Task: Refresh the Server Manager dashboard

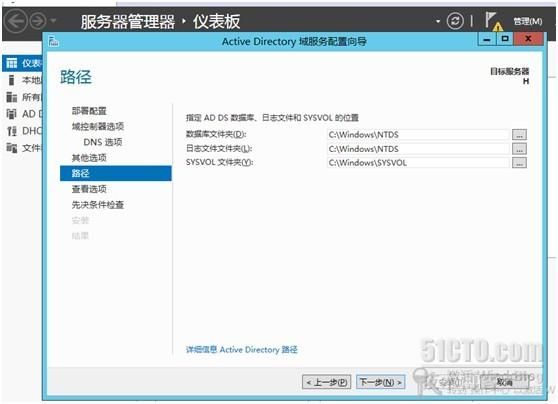Action: [x=455, y=21]
